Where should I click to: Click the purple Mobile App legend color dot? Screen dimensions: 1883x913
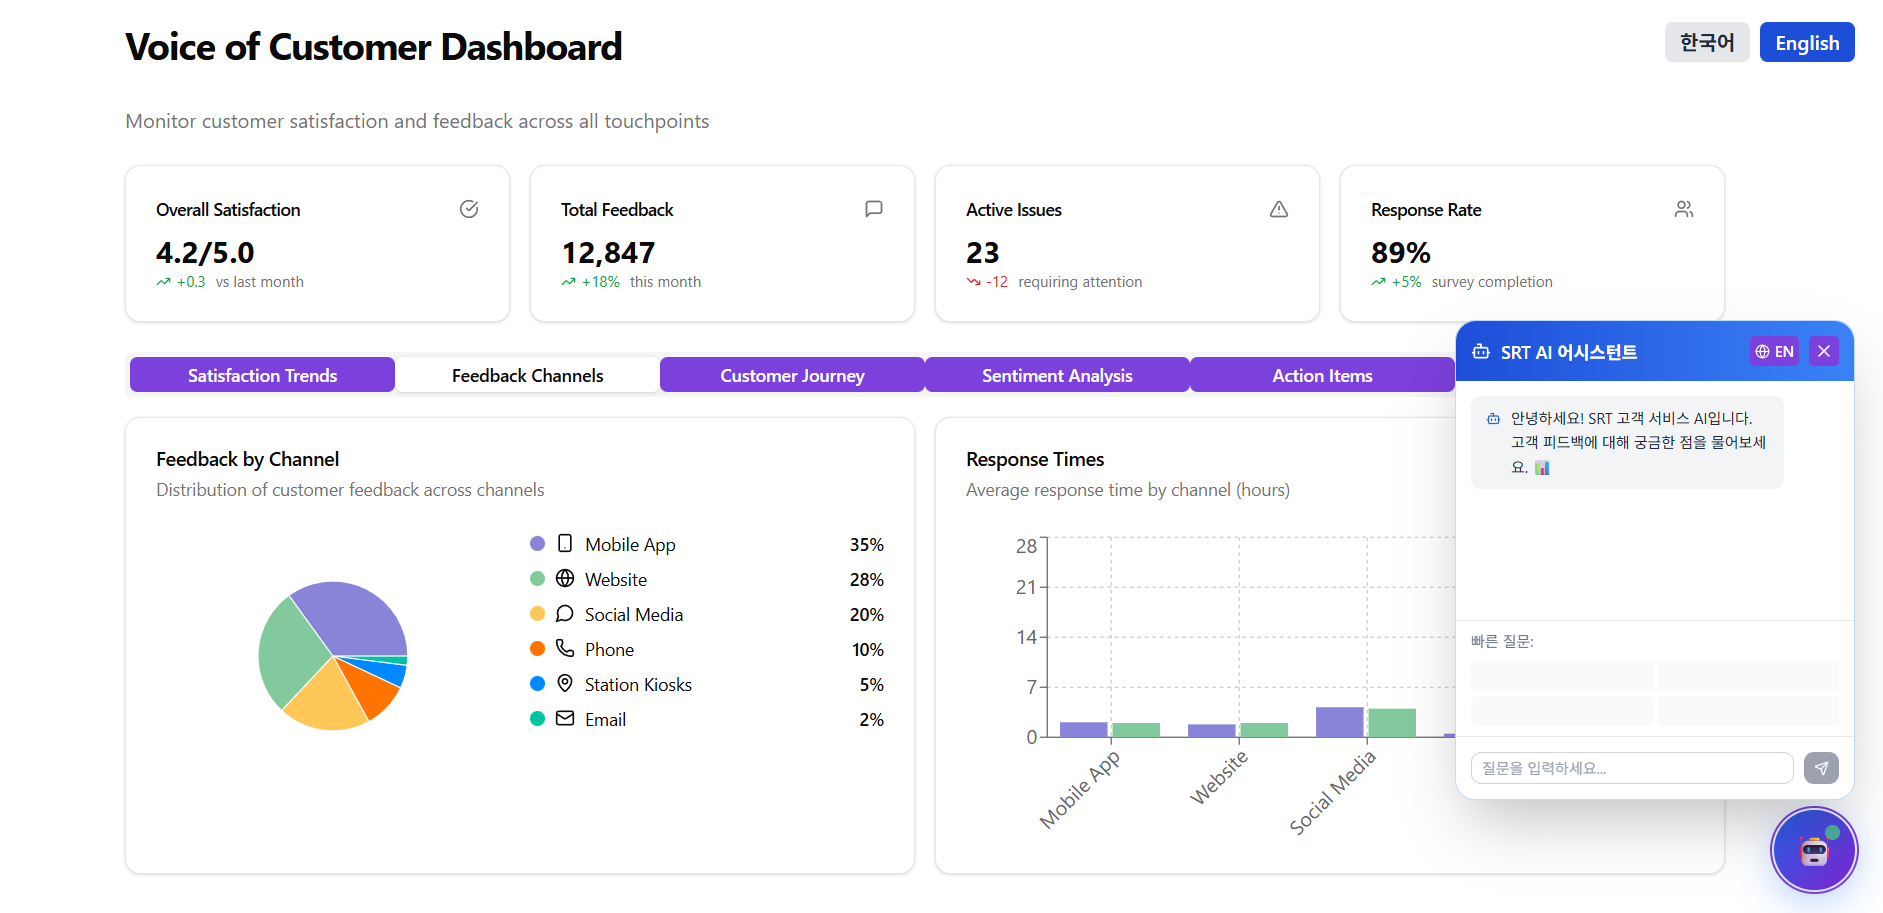(537, 544)
